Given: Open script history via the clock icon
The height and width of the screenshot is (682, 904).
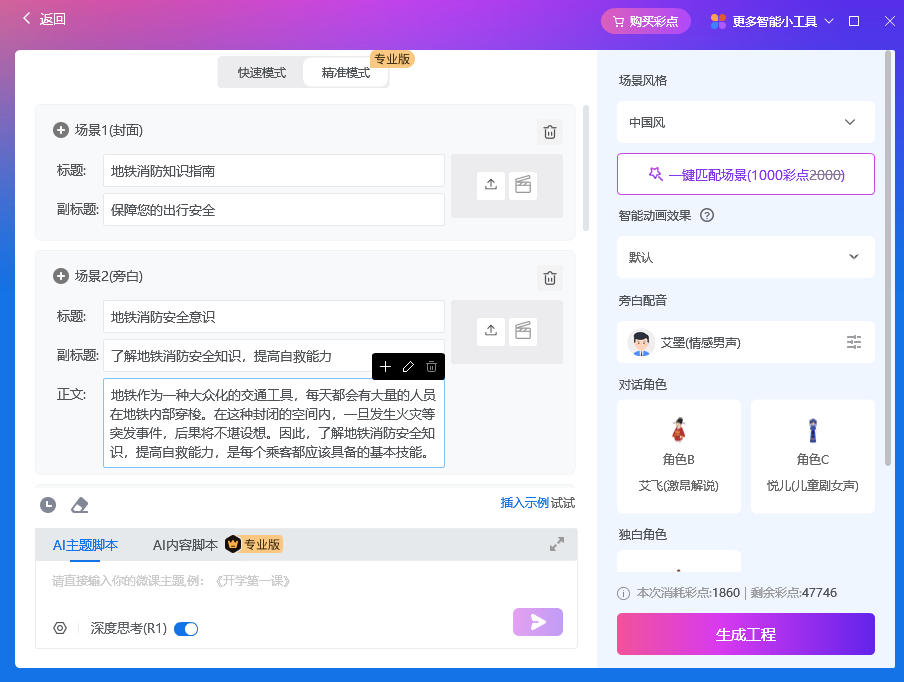Looking at the screenshot, I should 47,505.
